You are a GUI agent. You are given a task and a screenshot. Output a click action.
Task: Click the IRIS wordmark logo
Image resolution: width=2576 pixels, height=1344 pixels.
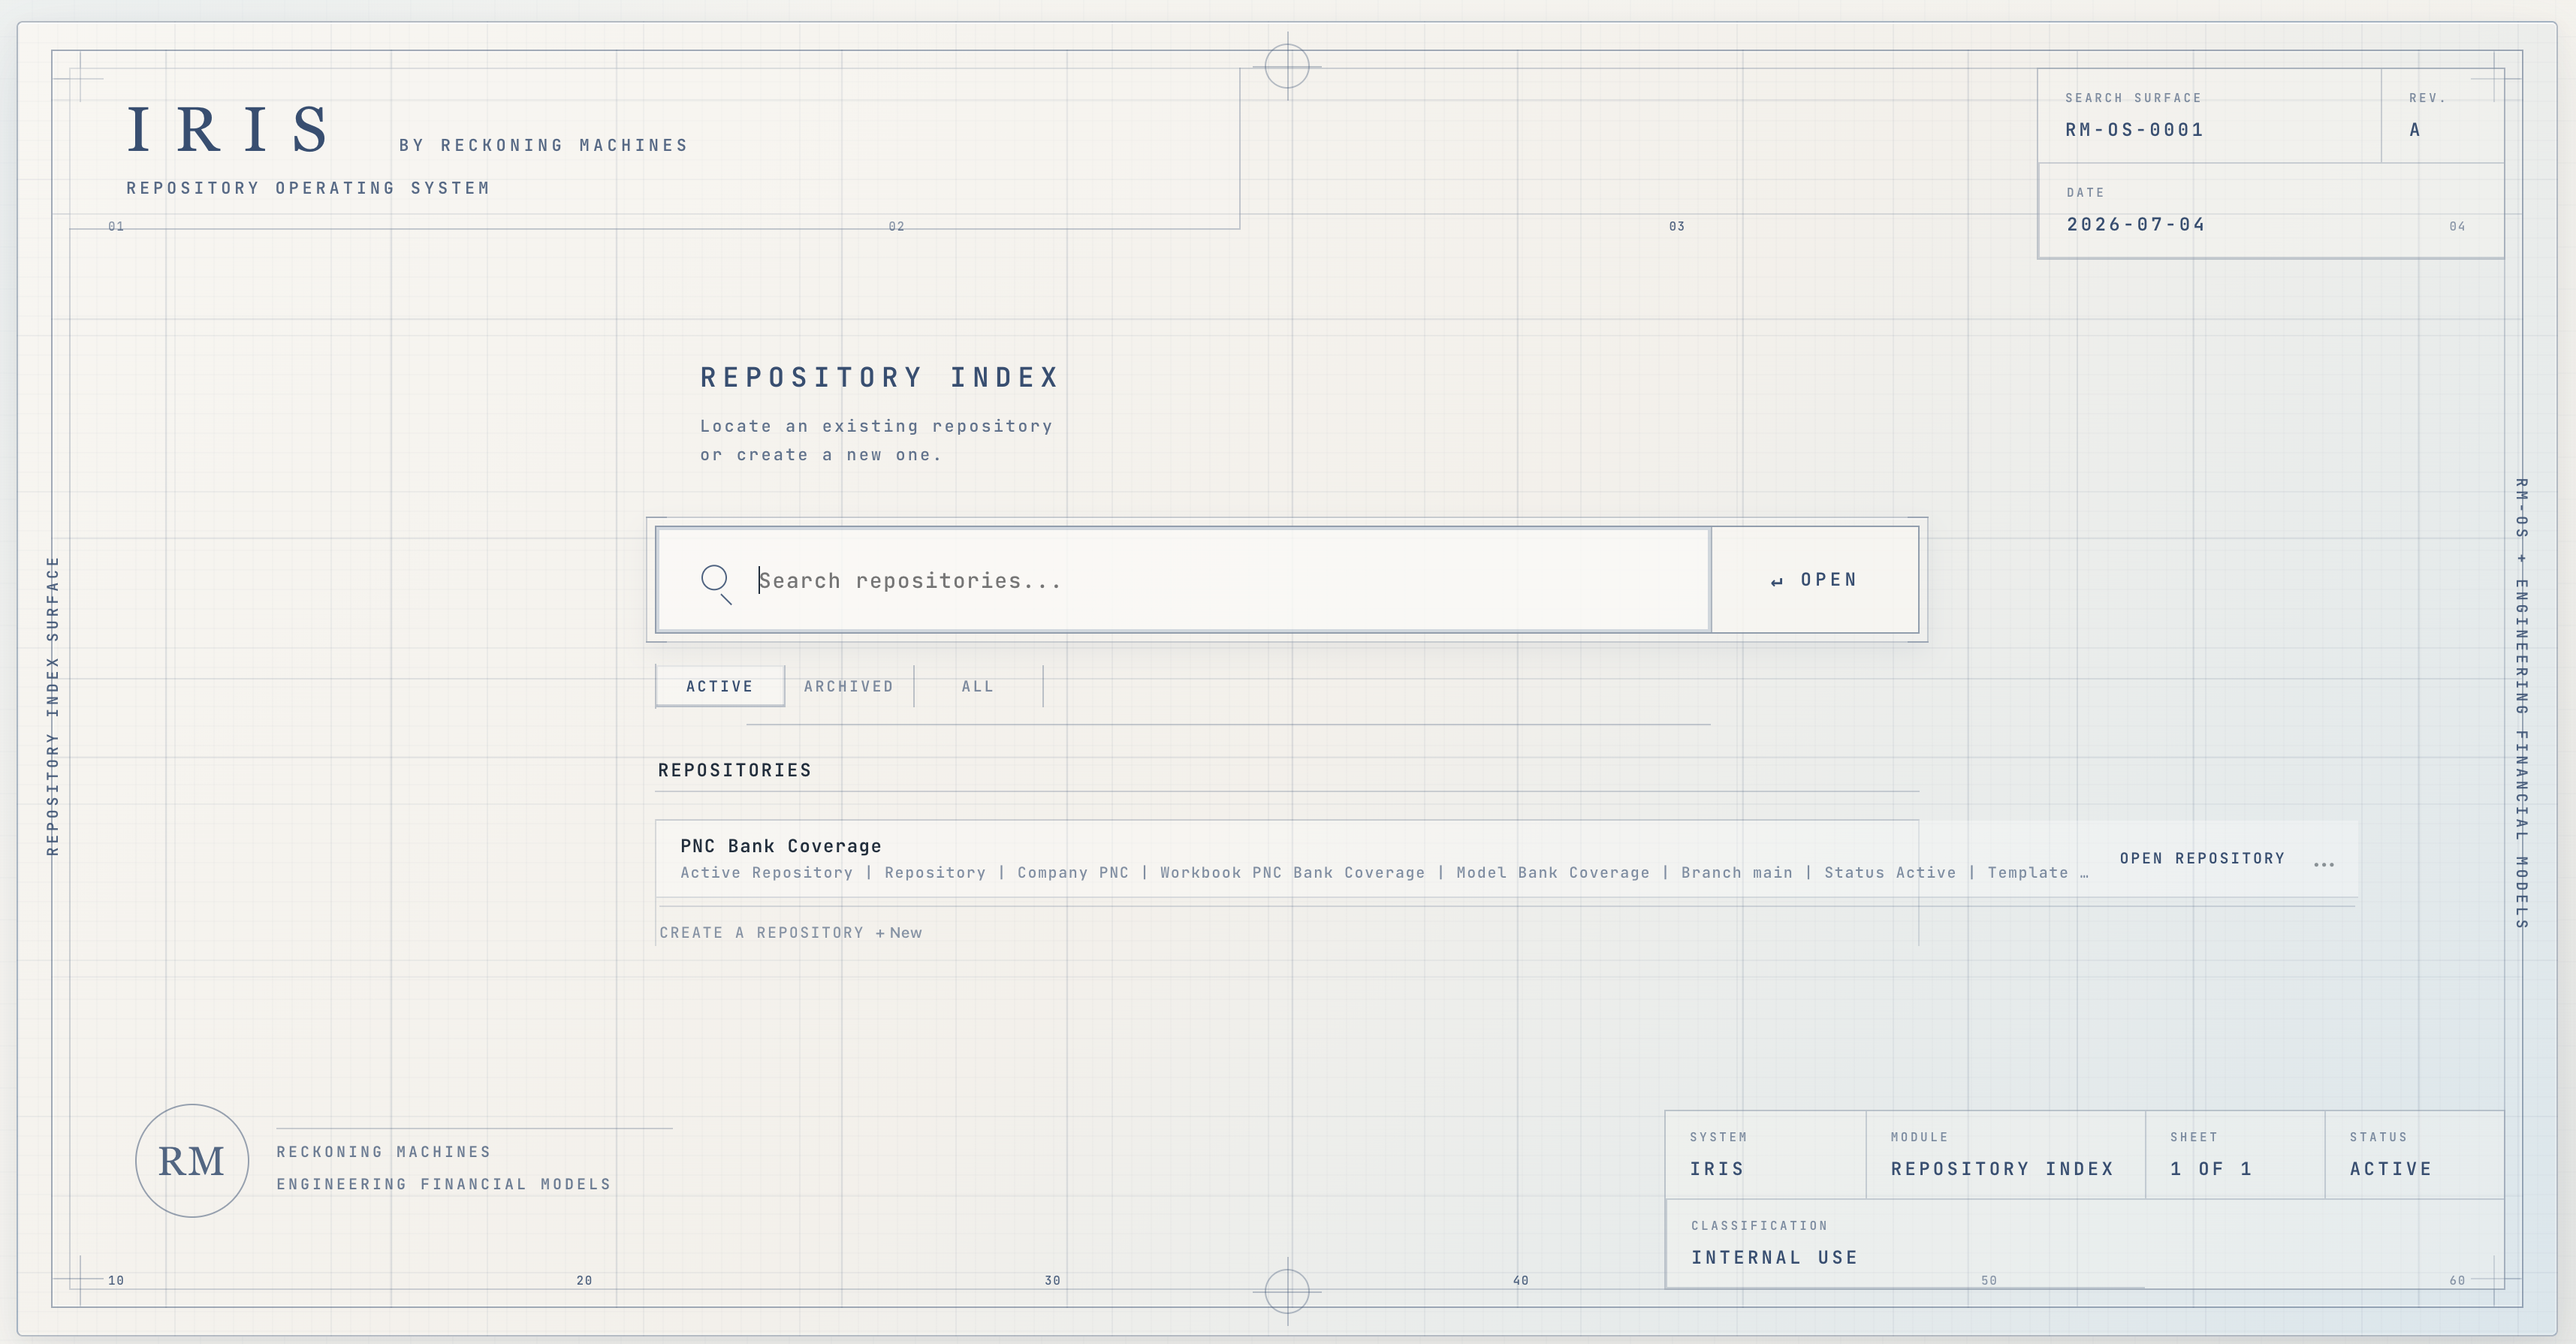[x=229, y=130]
